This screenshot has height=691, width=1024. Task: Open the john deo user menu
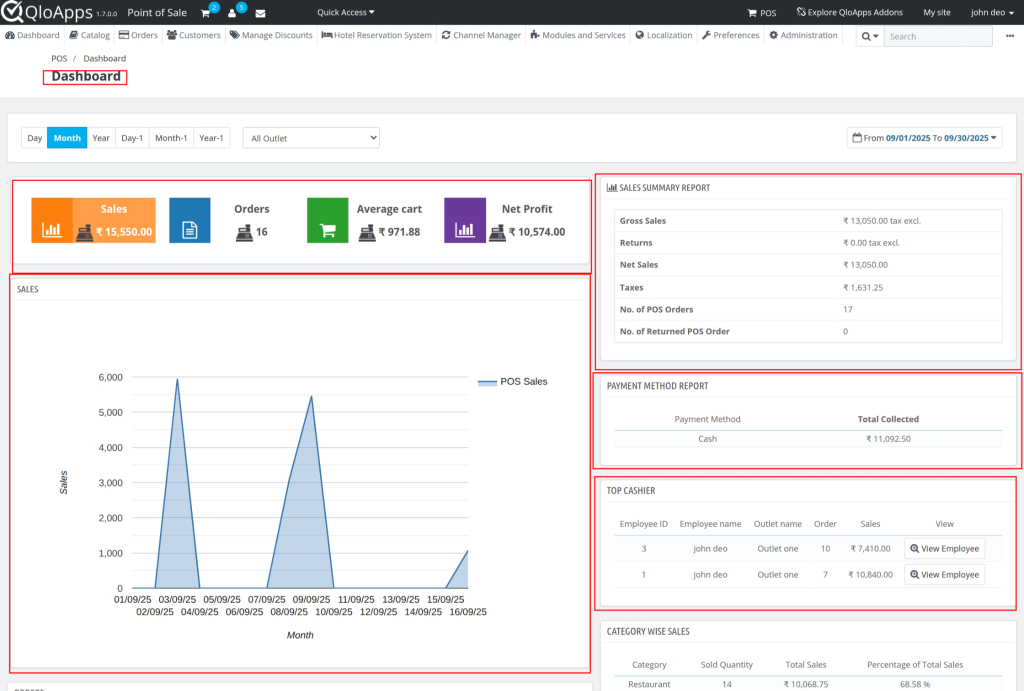pyautogui.click(x=992, y=12)
